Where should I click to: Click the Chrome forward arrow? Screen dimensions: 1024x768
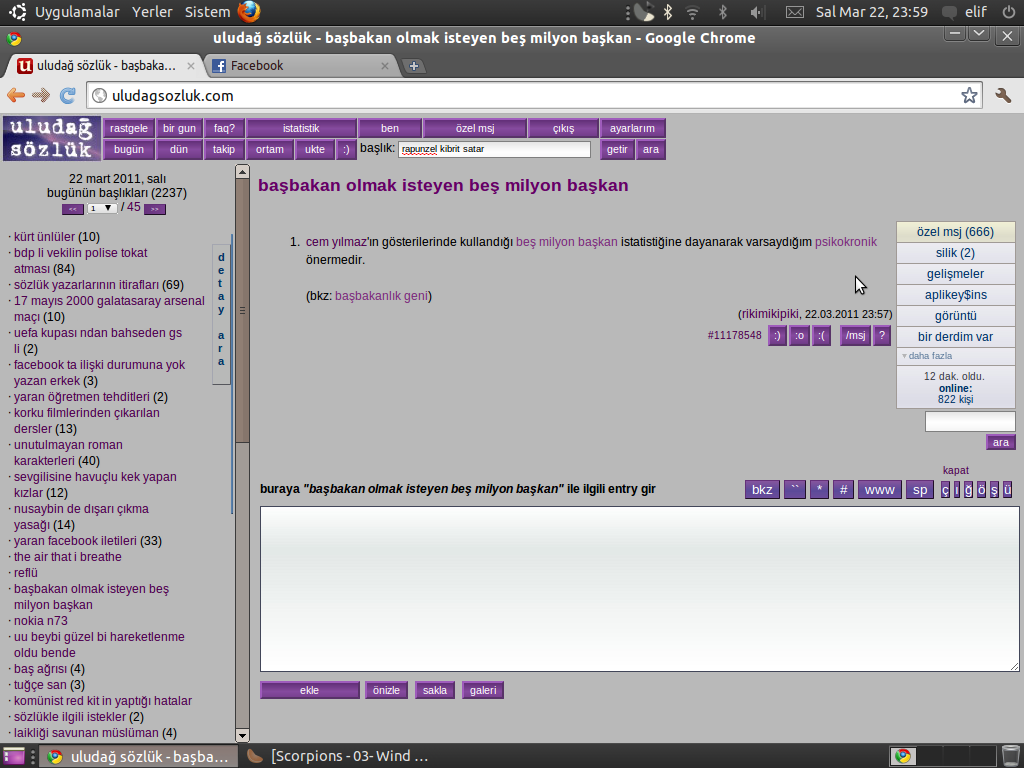click(x=41, y=95)
